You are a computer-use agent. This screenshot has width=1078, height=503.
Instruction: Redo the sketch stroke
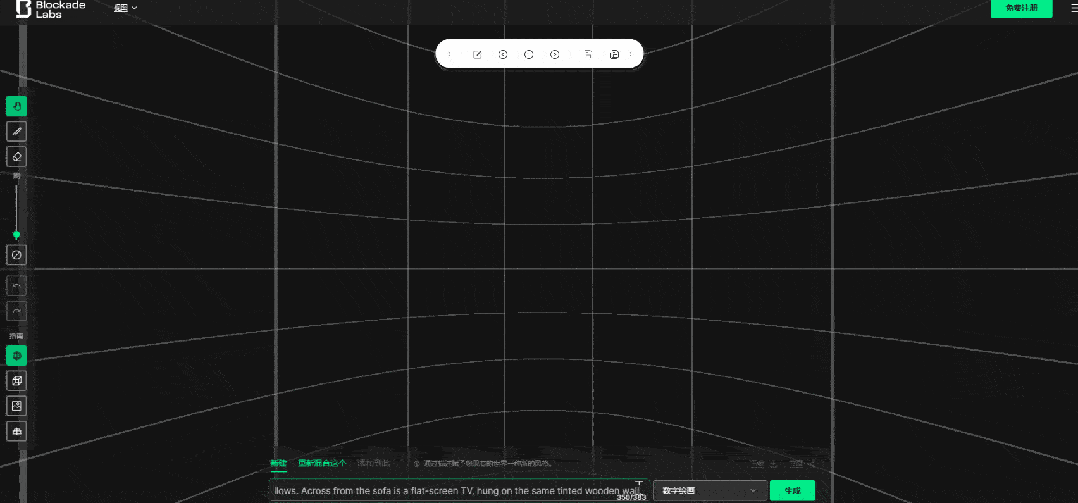coord(16,311)
